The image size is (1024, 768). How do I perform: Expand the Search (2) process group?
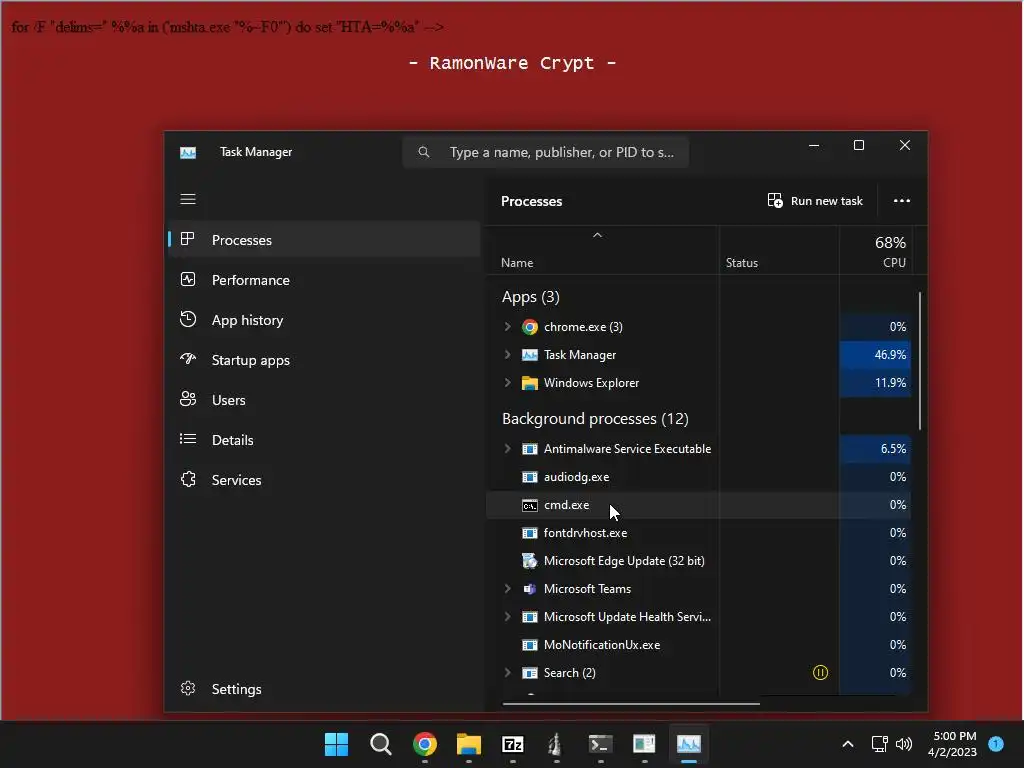click(x=507, y=673)
